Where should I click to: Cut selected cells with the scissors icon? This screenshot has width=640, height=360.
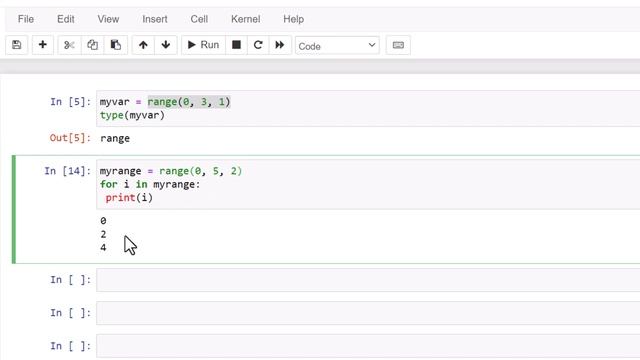point(69,45)
